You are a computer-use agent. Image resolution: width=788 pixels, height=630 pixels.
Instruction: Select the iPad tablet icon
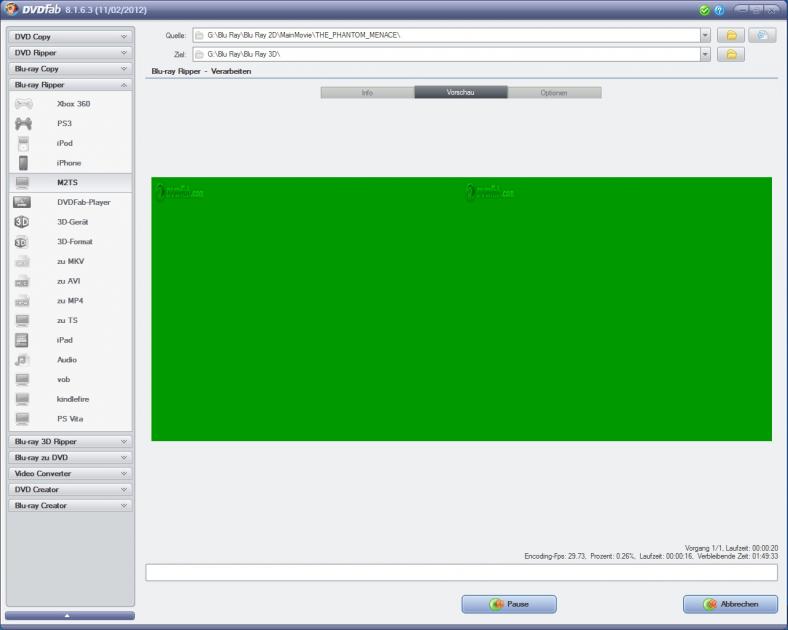pyautogui.click(x=22, y=340)
